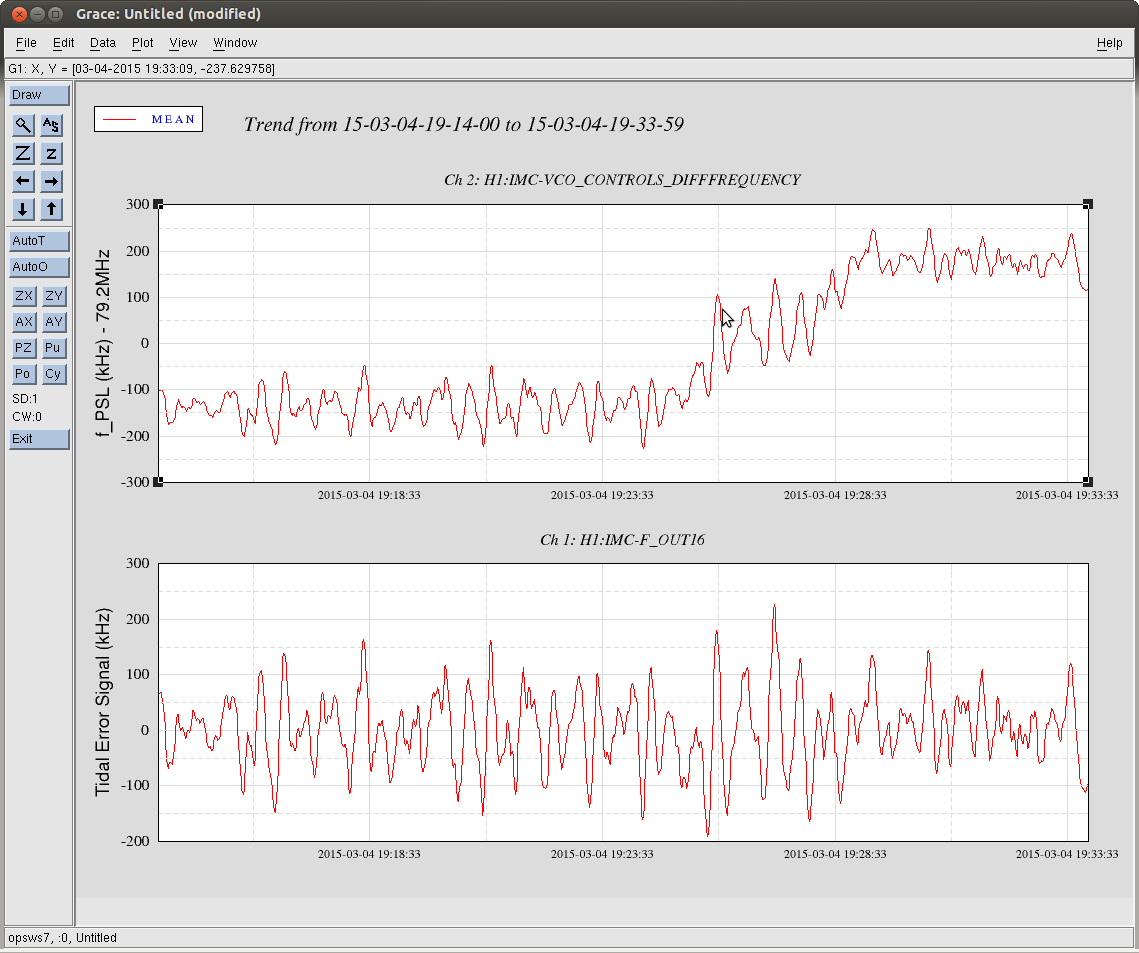Click the bottom-left graph selection handle

(x=158, y=482)
